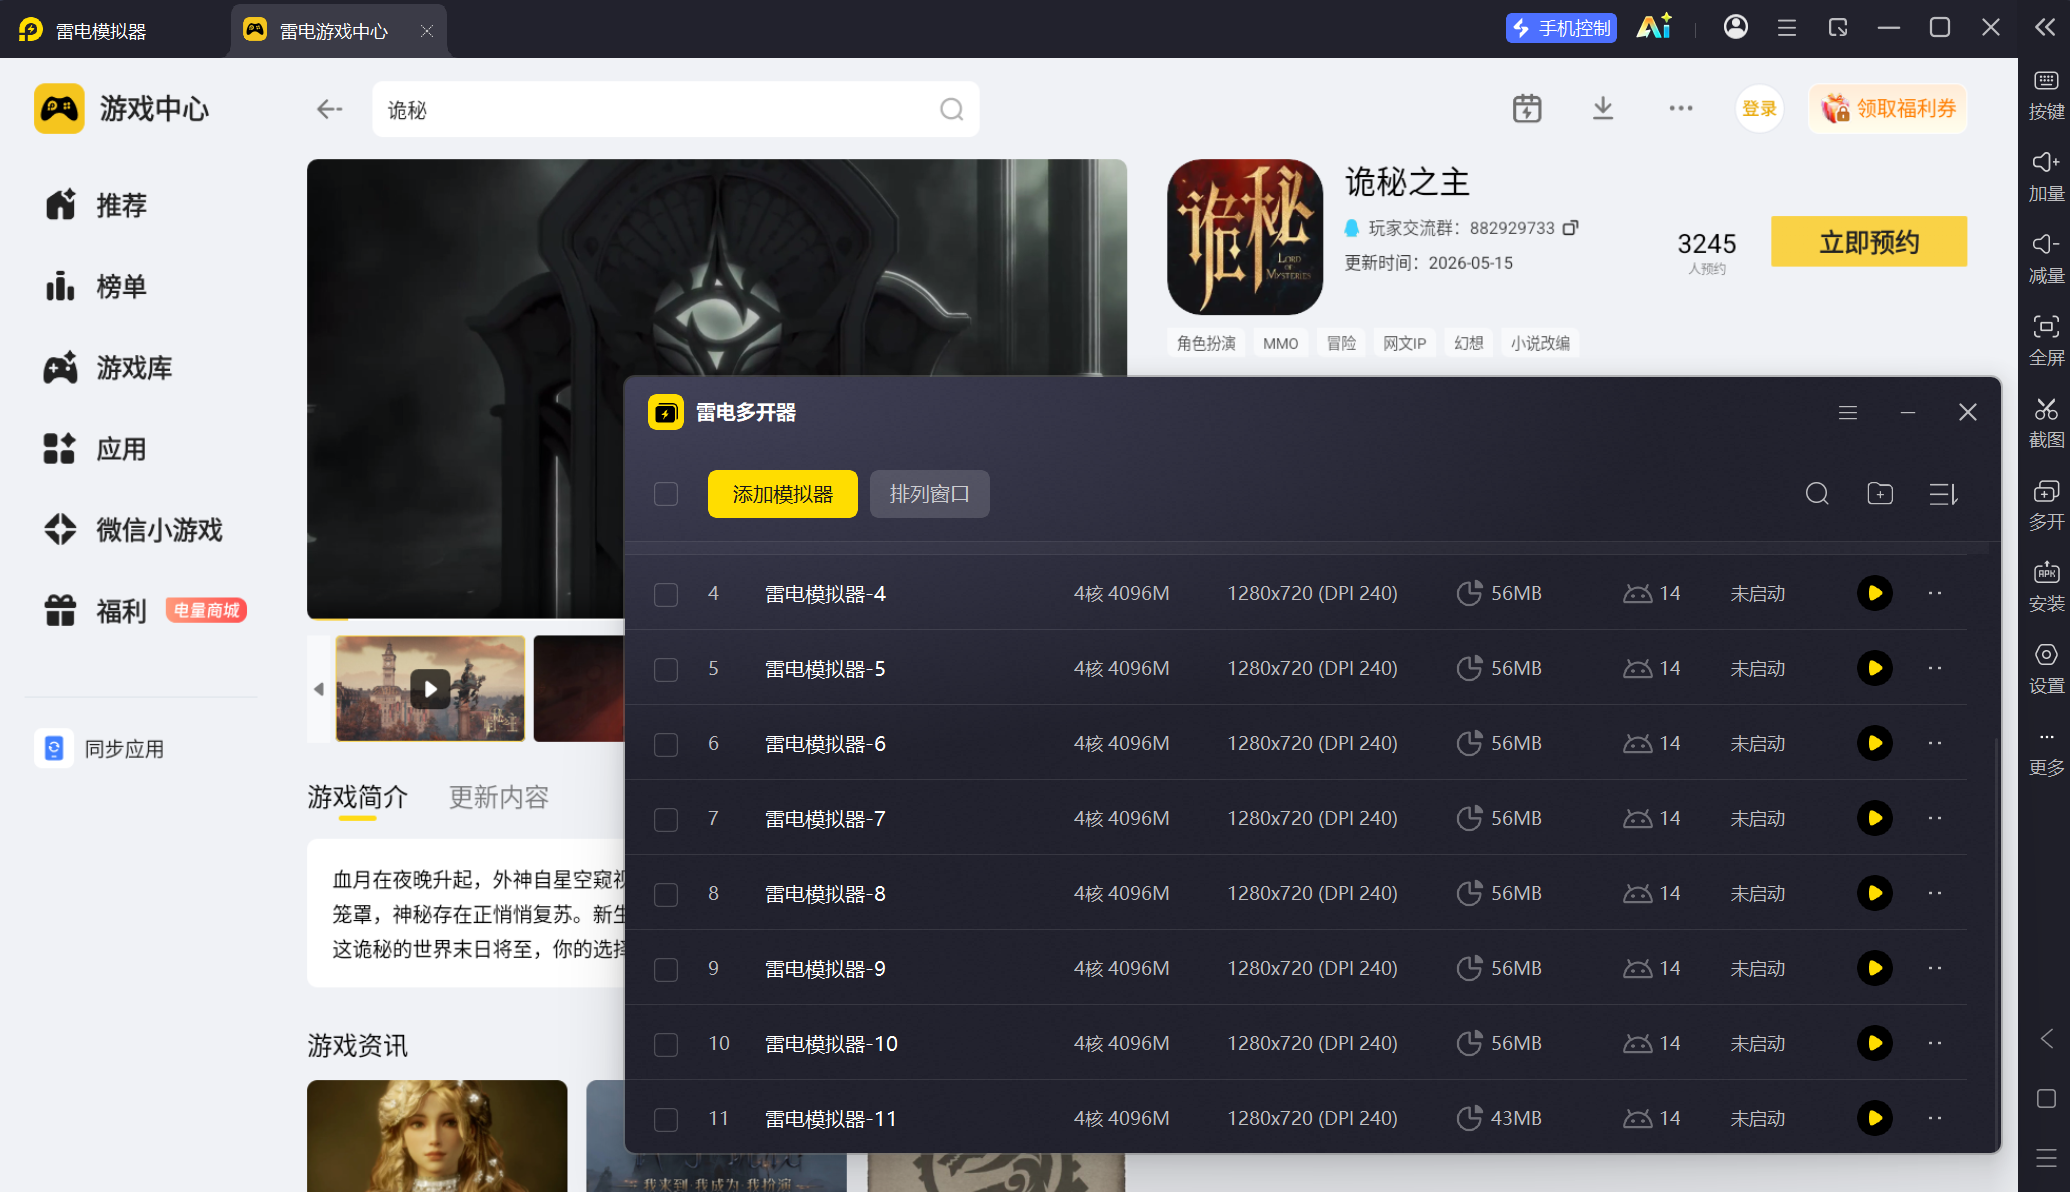The width and height of the screenshot is (2070, 1192).
Task: Start 雷电模拟器-7 with its play button
Action: (x=1875, y=818)
